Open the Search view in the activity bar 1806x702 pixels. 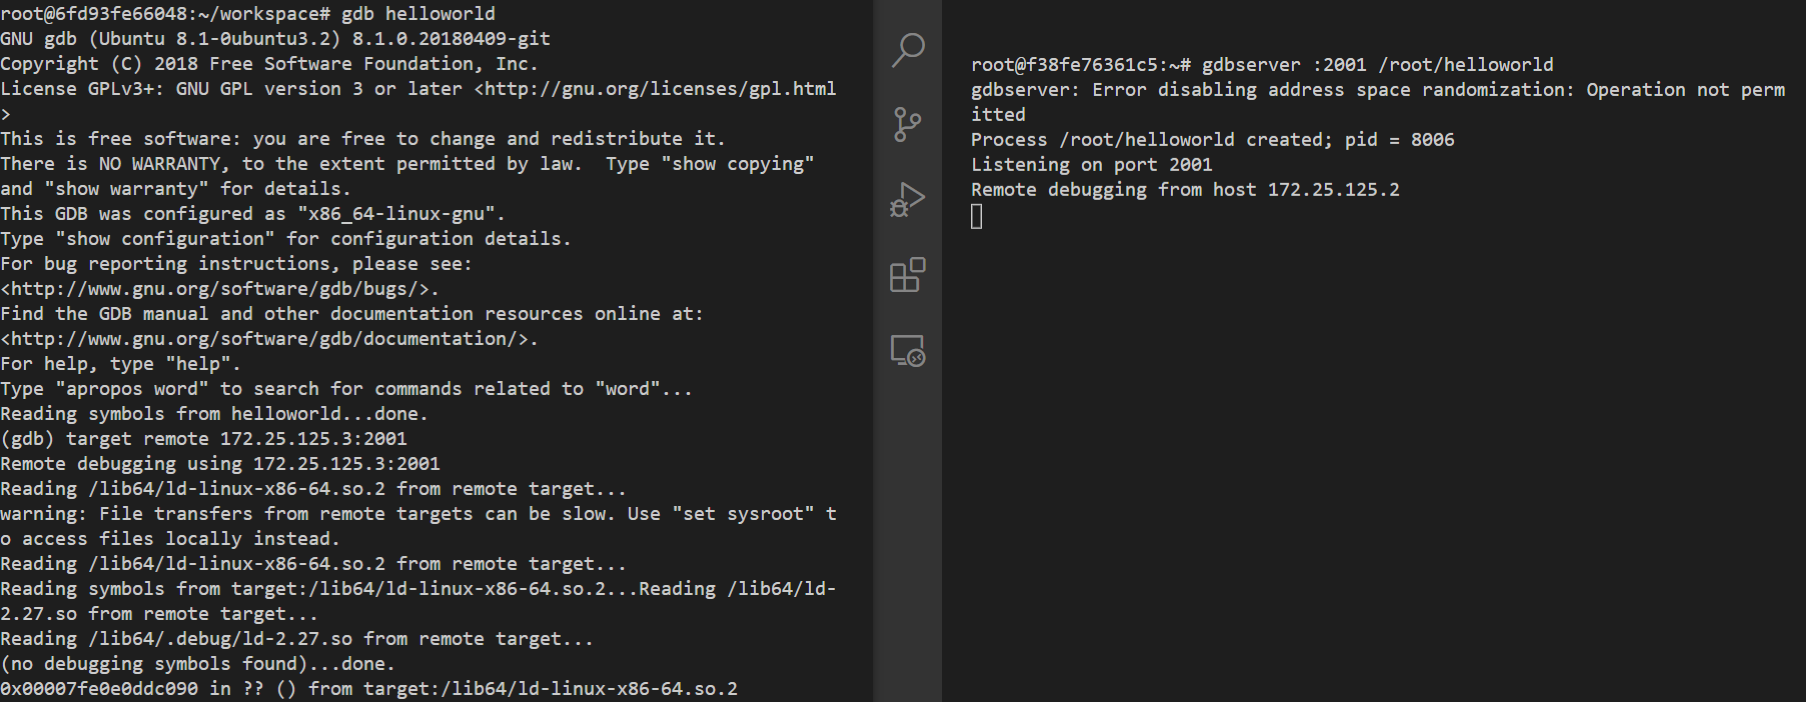(x=908, y=49)
